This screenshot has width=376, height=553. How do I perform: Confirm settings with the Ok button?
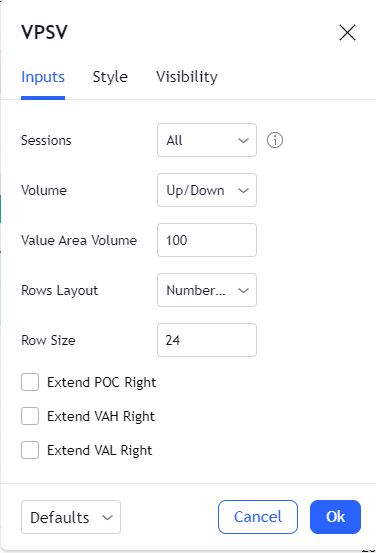point(335,517)
